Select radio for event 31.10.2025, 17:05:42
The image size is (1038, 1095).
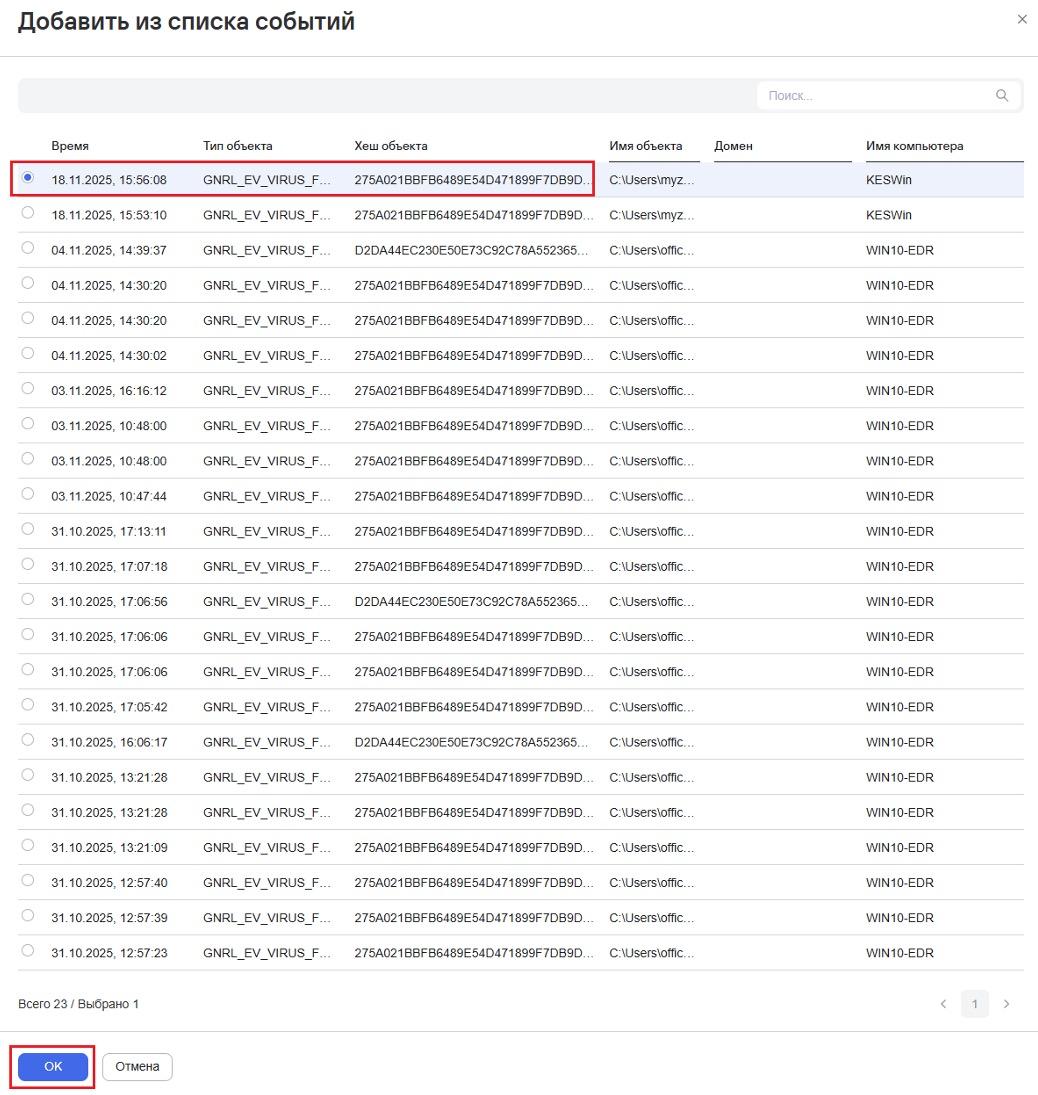pos(27,704)
